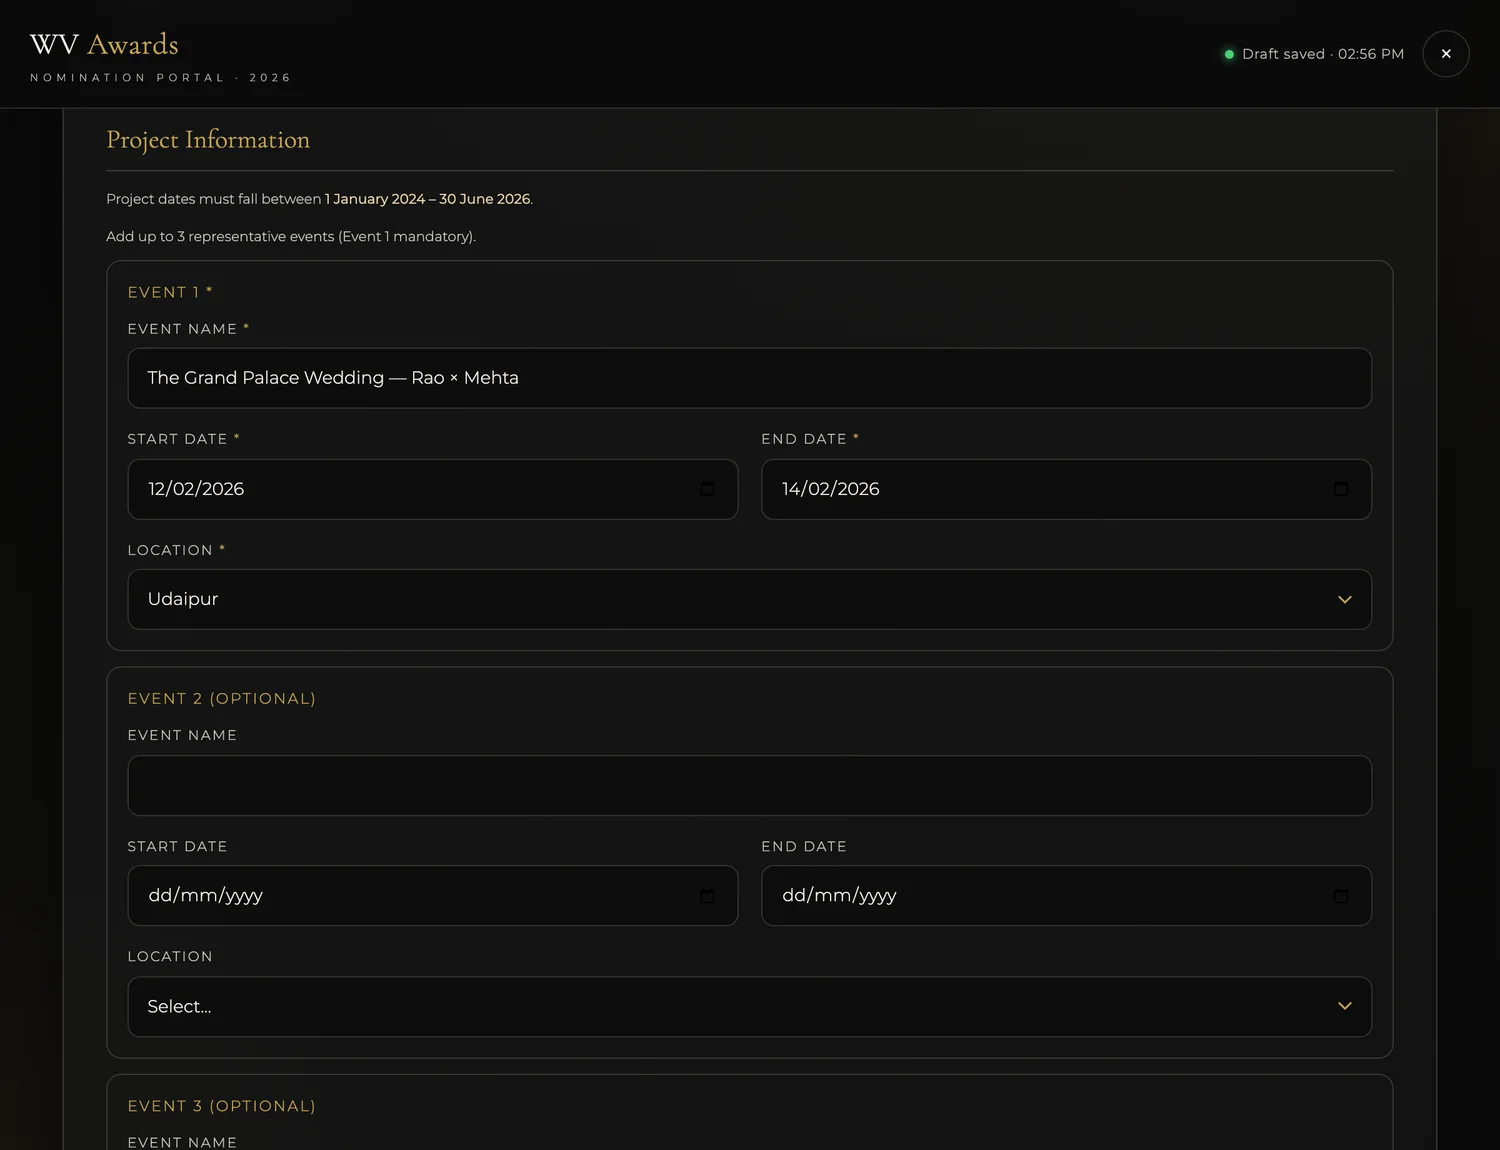This screenshot has height=1150, width=1500.
Task: Click Event 2 end date dd/mm/yyyy field
Action: coord(1066,896)
